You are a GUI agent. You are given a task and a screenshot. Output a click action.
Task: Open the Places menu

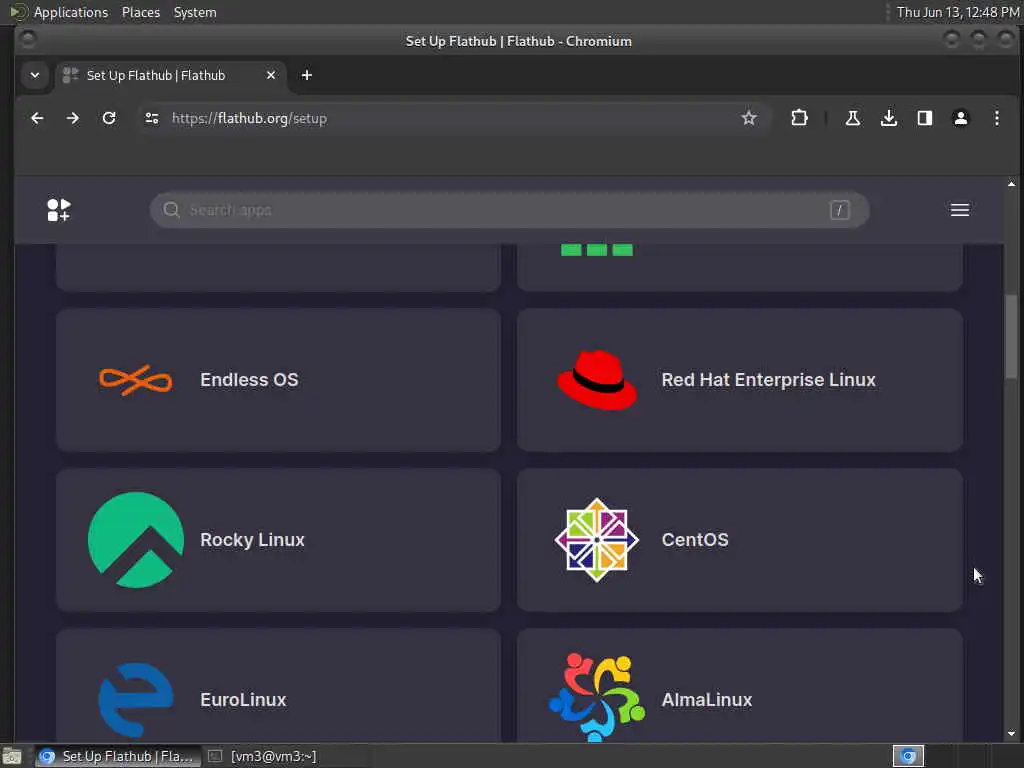point(141,12)
